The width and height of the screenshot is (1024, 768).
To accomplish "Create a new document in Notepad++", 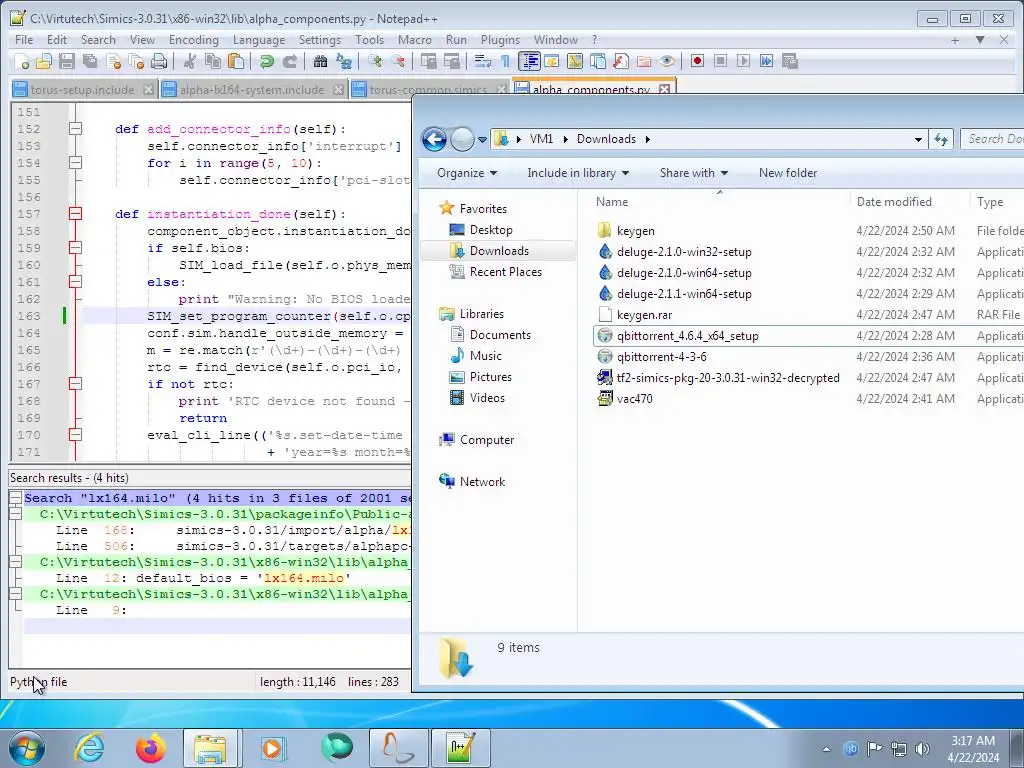I will [21, 61].
